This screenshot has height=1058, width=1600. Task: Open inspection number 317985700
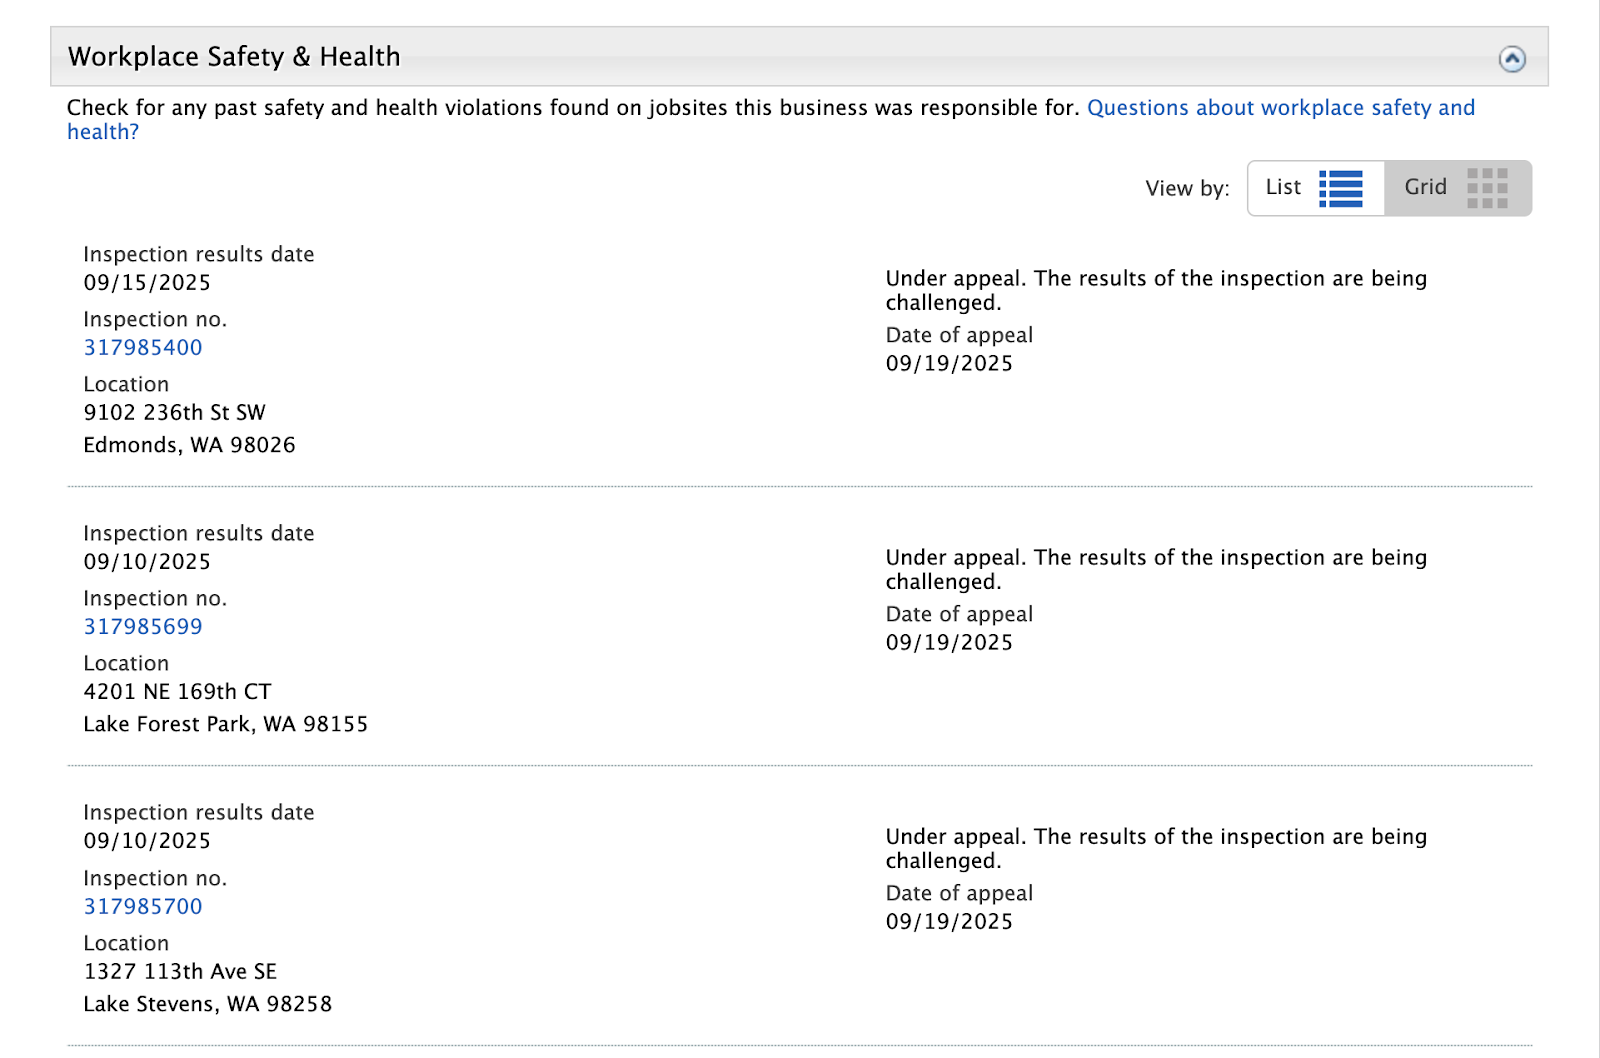(143, 907)
